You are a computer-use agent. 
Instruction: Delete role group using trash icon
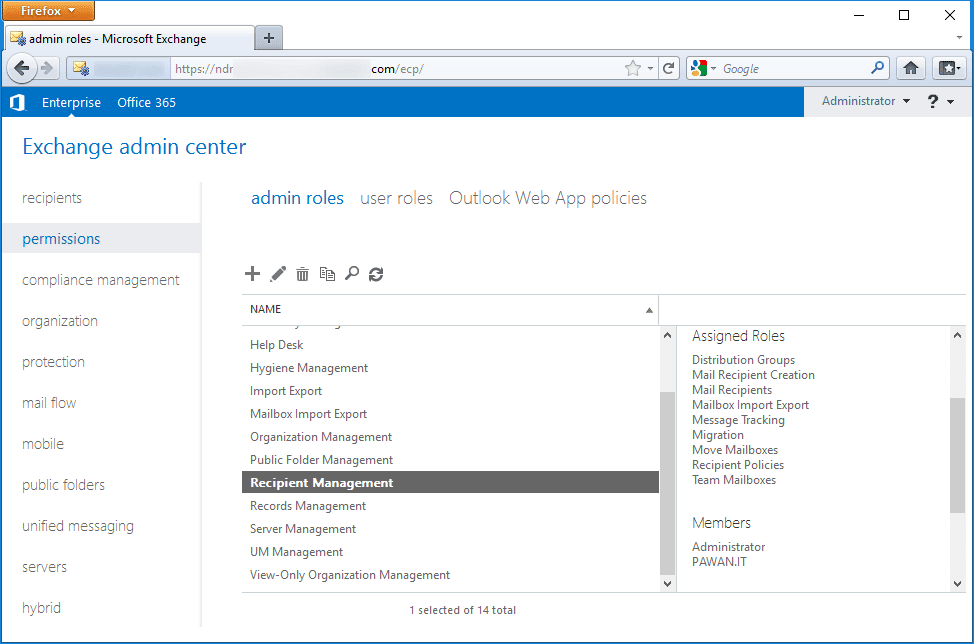(x=303, y=274)
